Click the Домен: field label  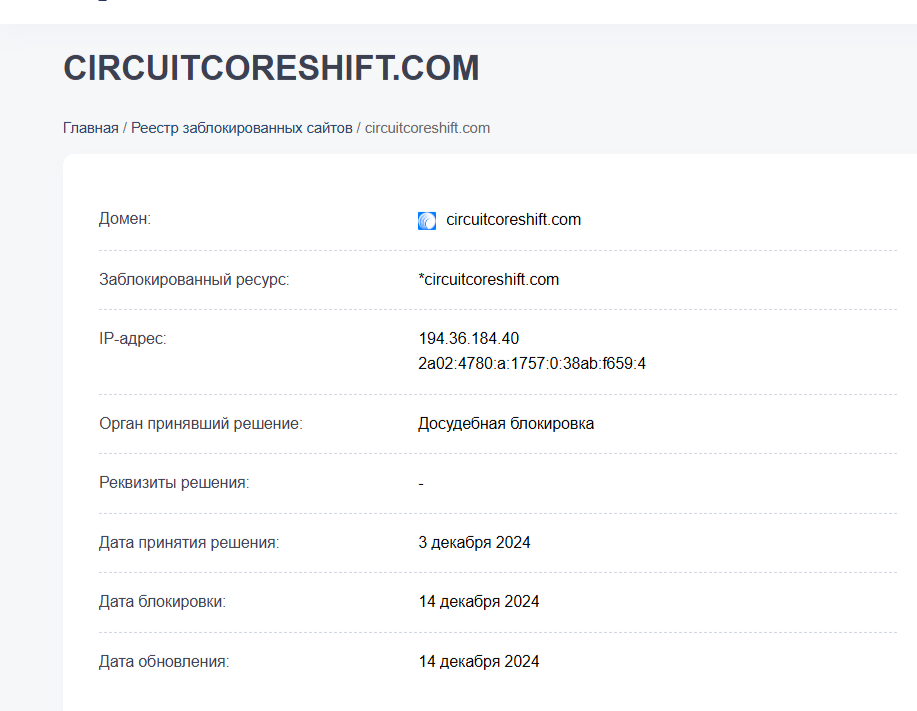125,219
